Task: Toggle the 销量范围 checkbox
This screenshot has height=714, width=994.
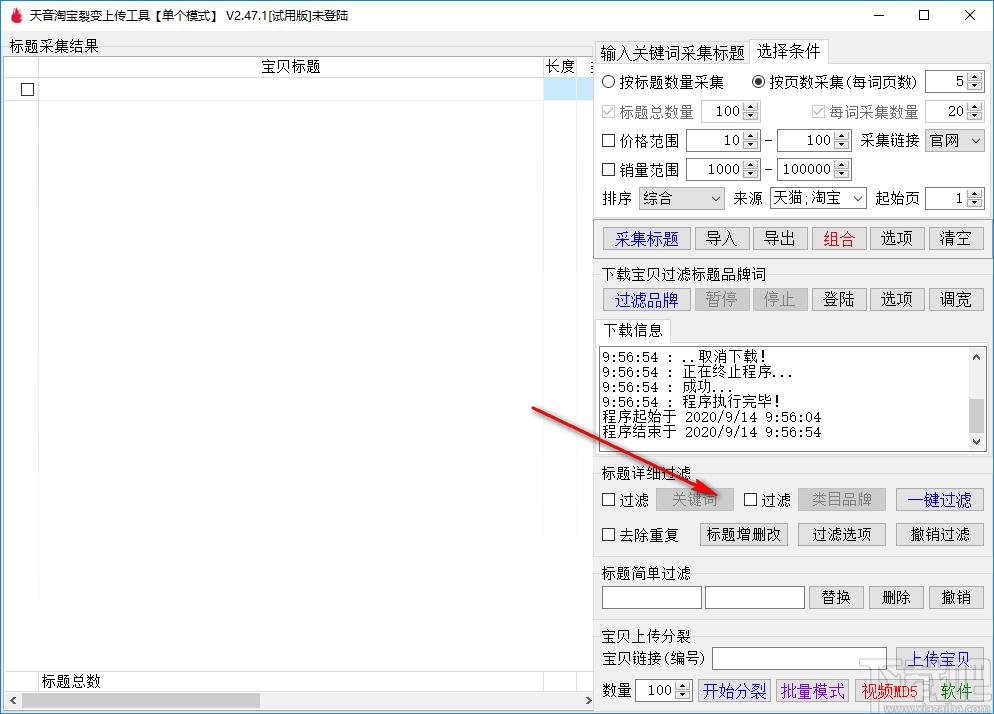Action: [x=608, y=169]
